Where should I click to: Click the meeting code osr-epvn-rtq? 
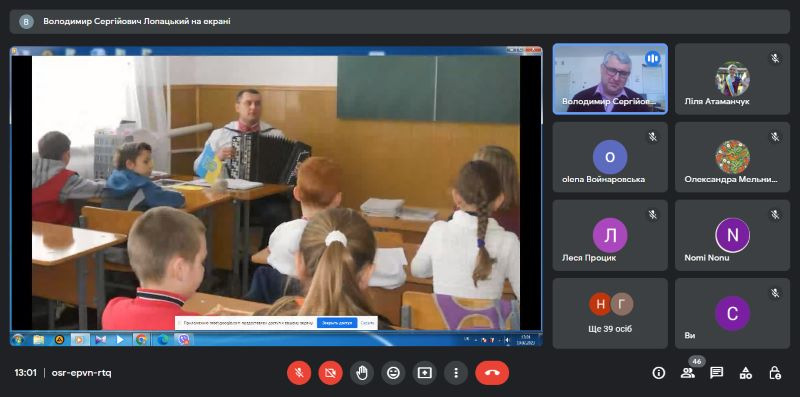click(x=82, y=373)
